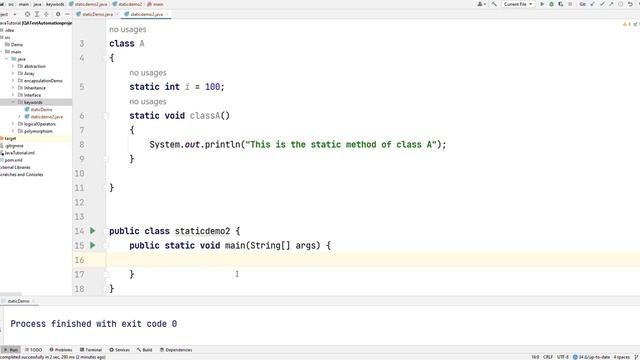The width and height of the screenshot is (640, 360).
Task: Expand the polymorphism folder
Action: point(13,131)
